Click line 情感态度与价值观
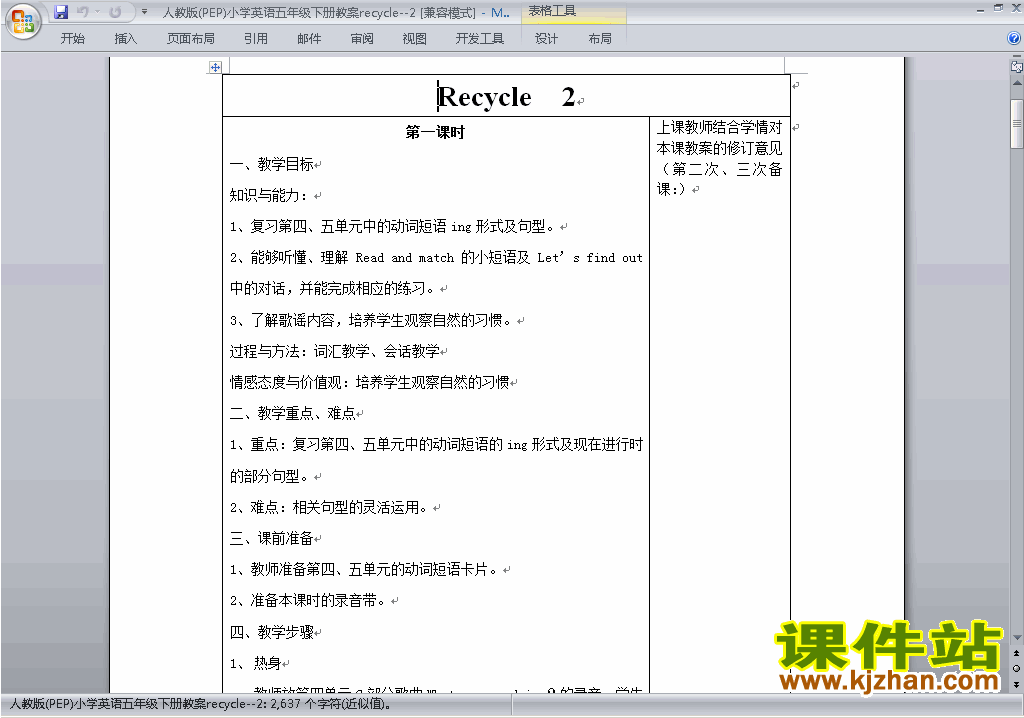This screenshot has width=1024, height=718. (x=369, y=382)
